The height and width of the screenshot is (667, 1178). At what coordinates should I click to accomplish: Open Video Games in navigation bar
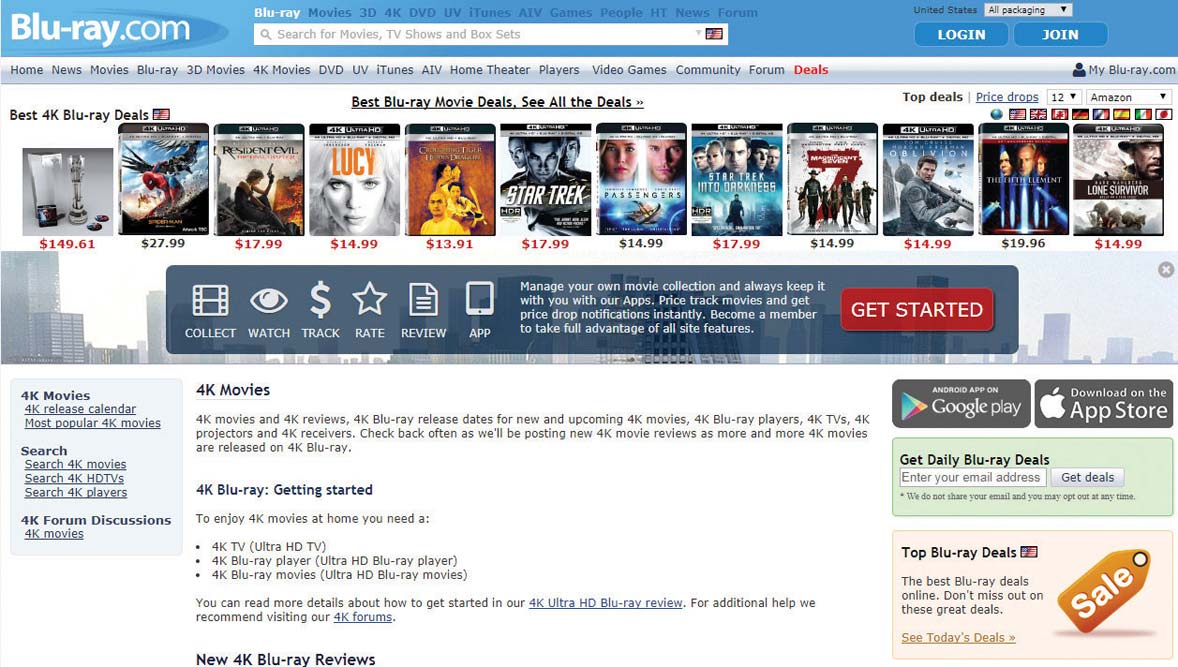pyautogui.click(x=629, y=70)
